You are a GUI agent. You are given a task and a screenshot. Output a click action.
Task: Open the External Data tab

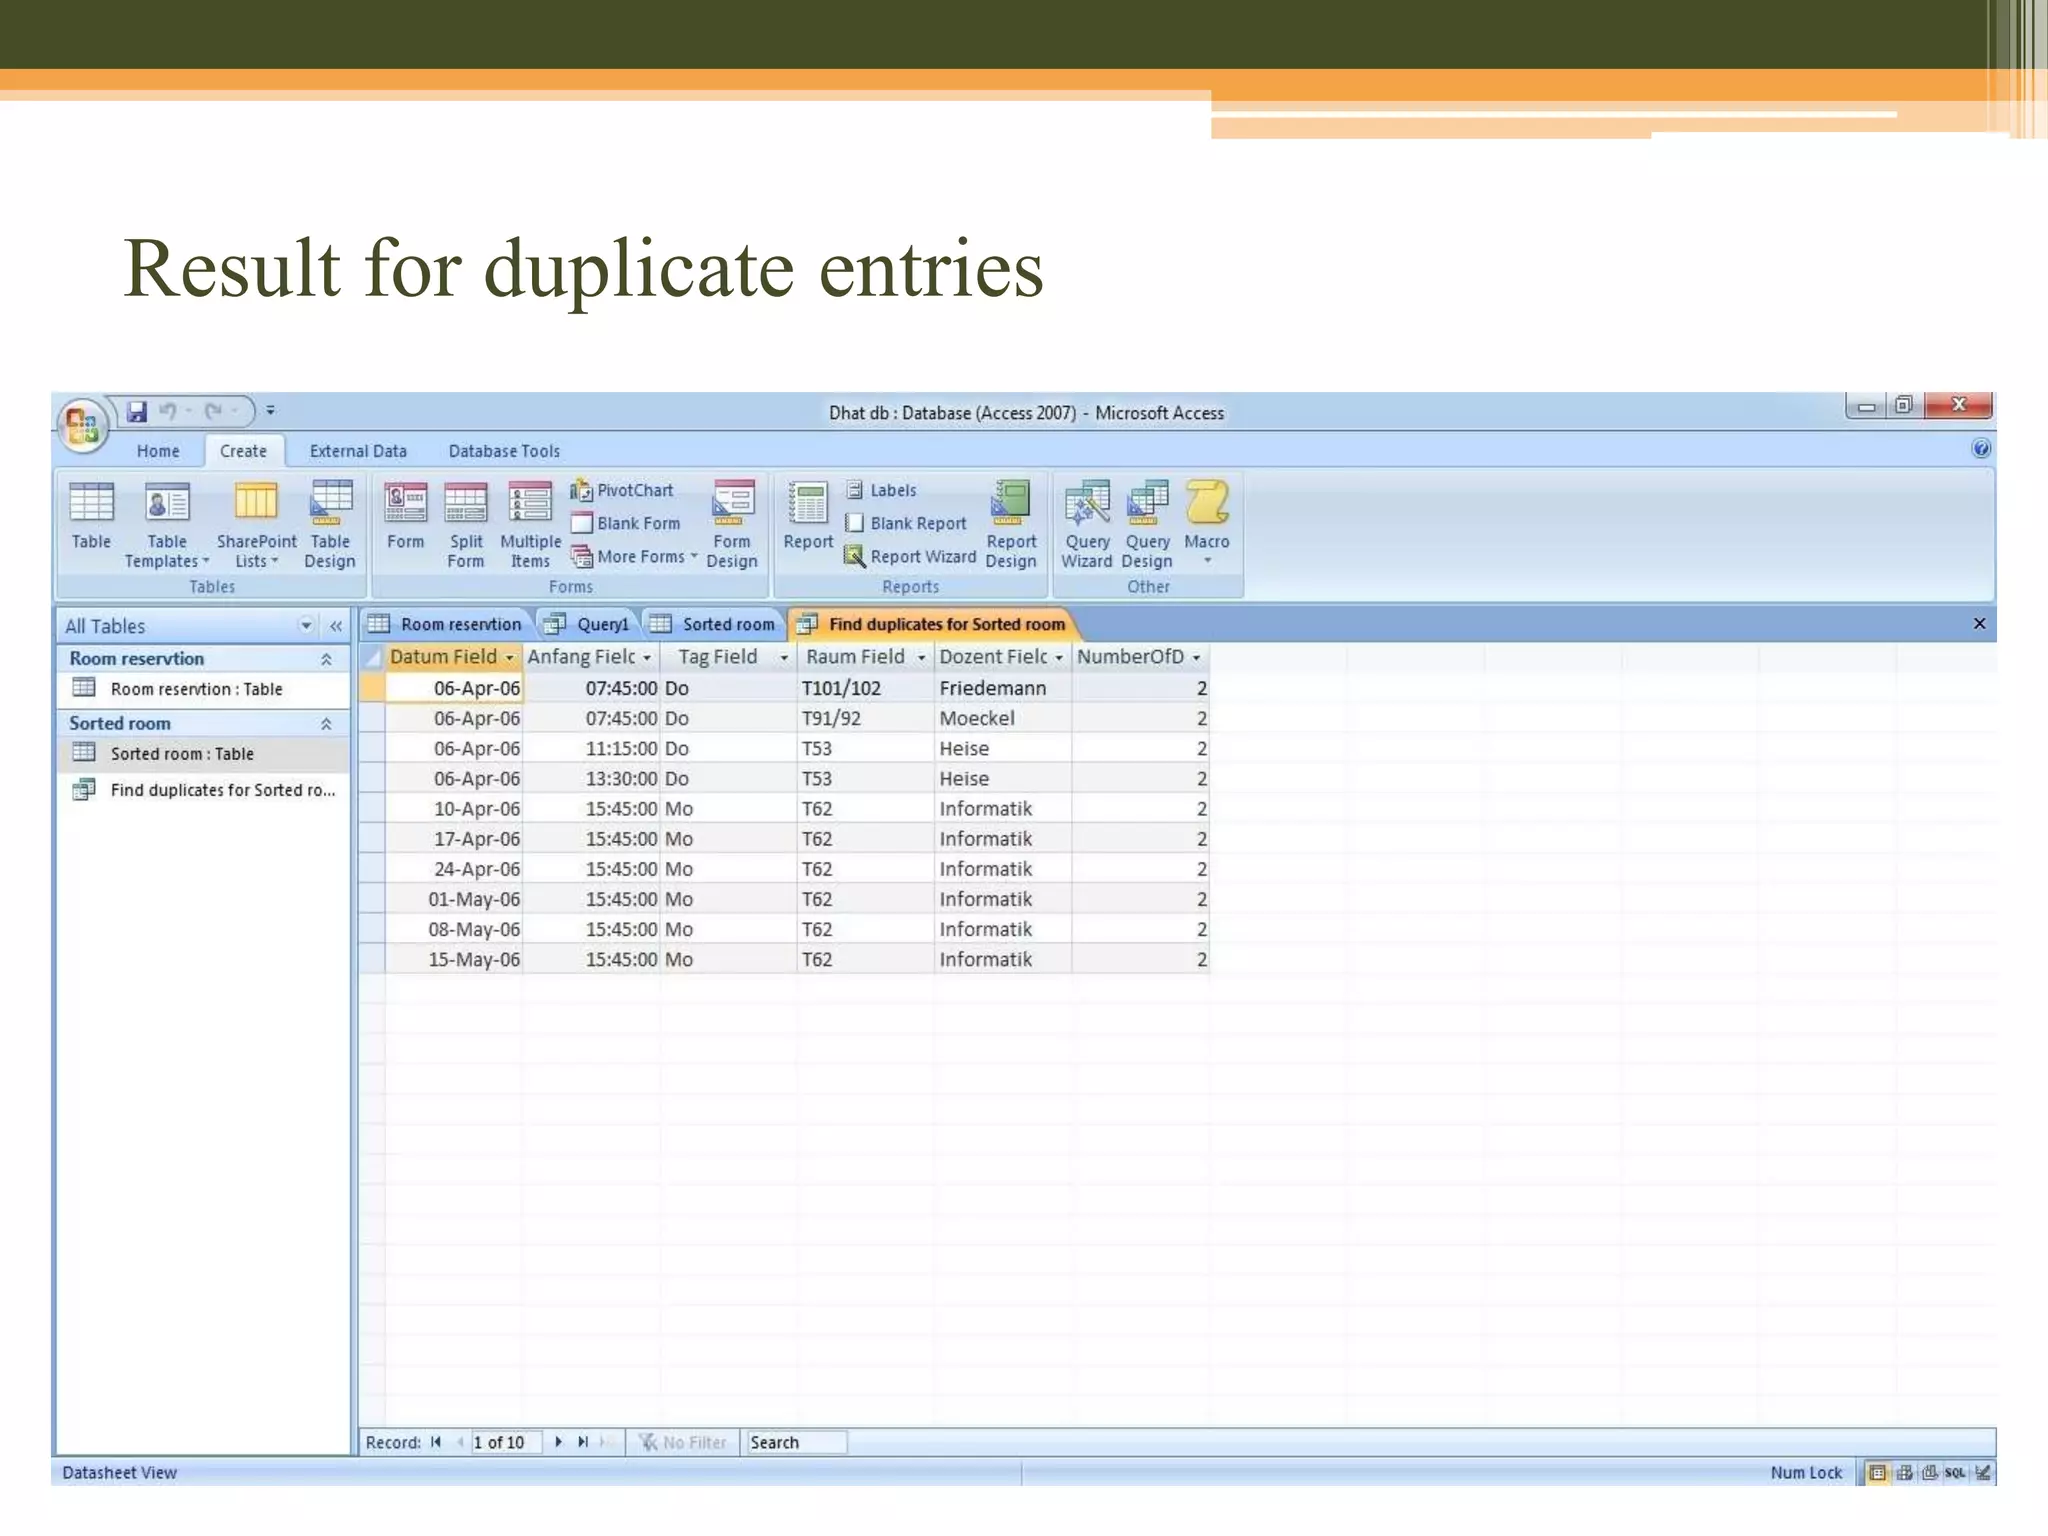pos(358,451)
